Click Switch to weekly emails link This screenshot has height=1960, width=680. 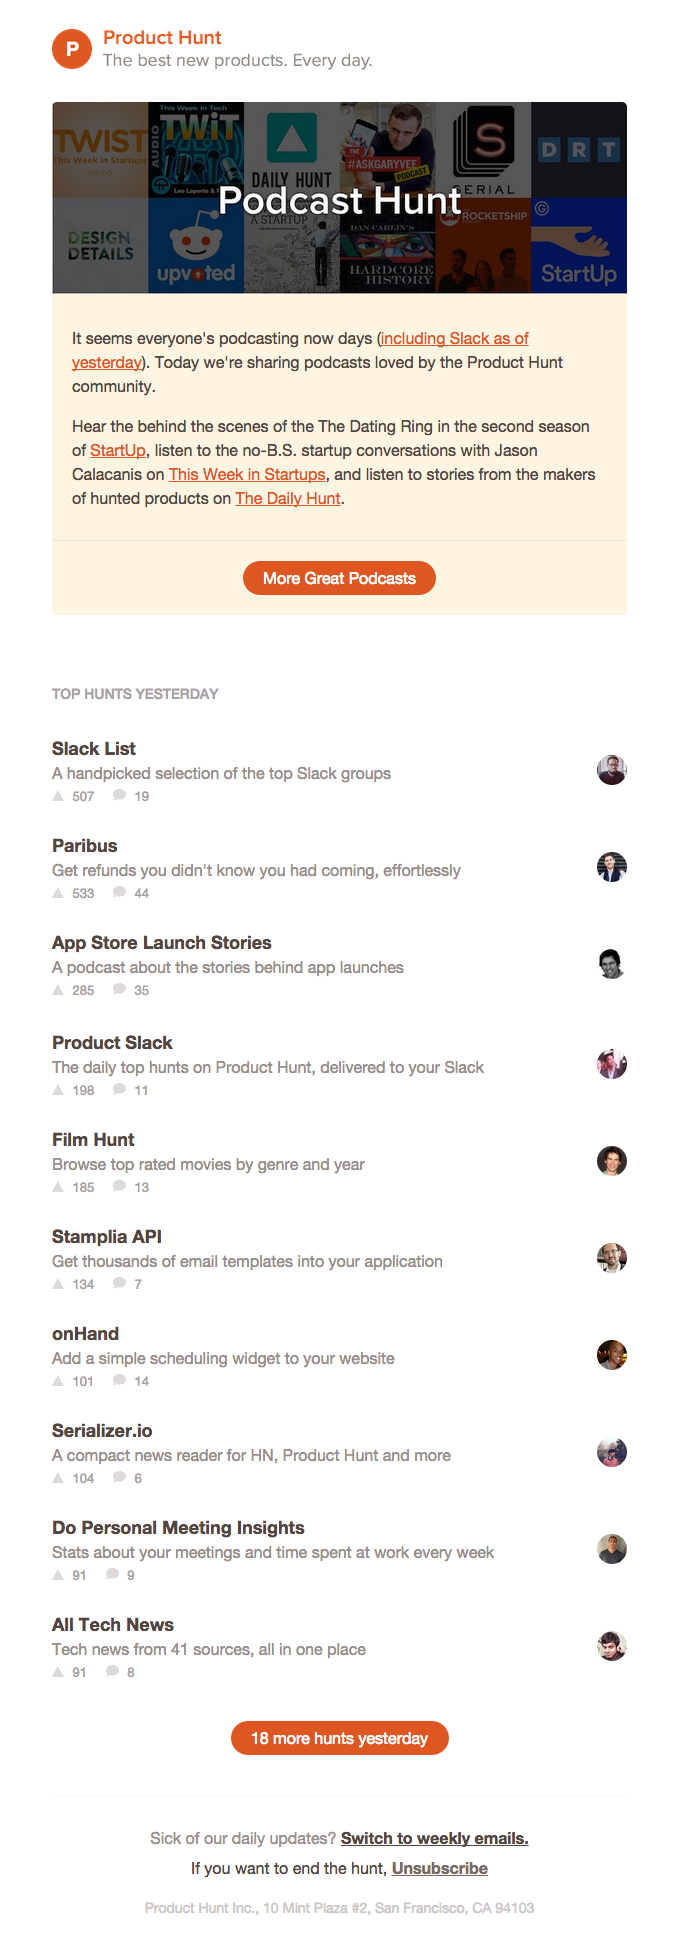pyautogui.click(x=434, y=1838)
